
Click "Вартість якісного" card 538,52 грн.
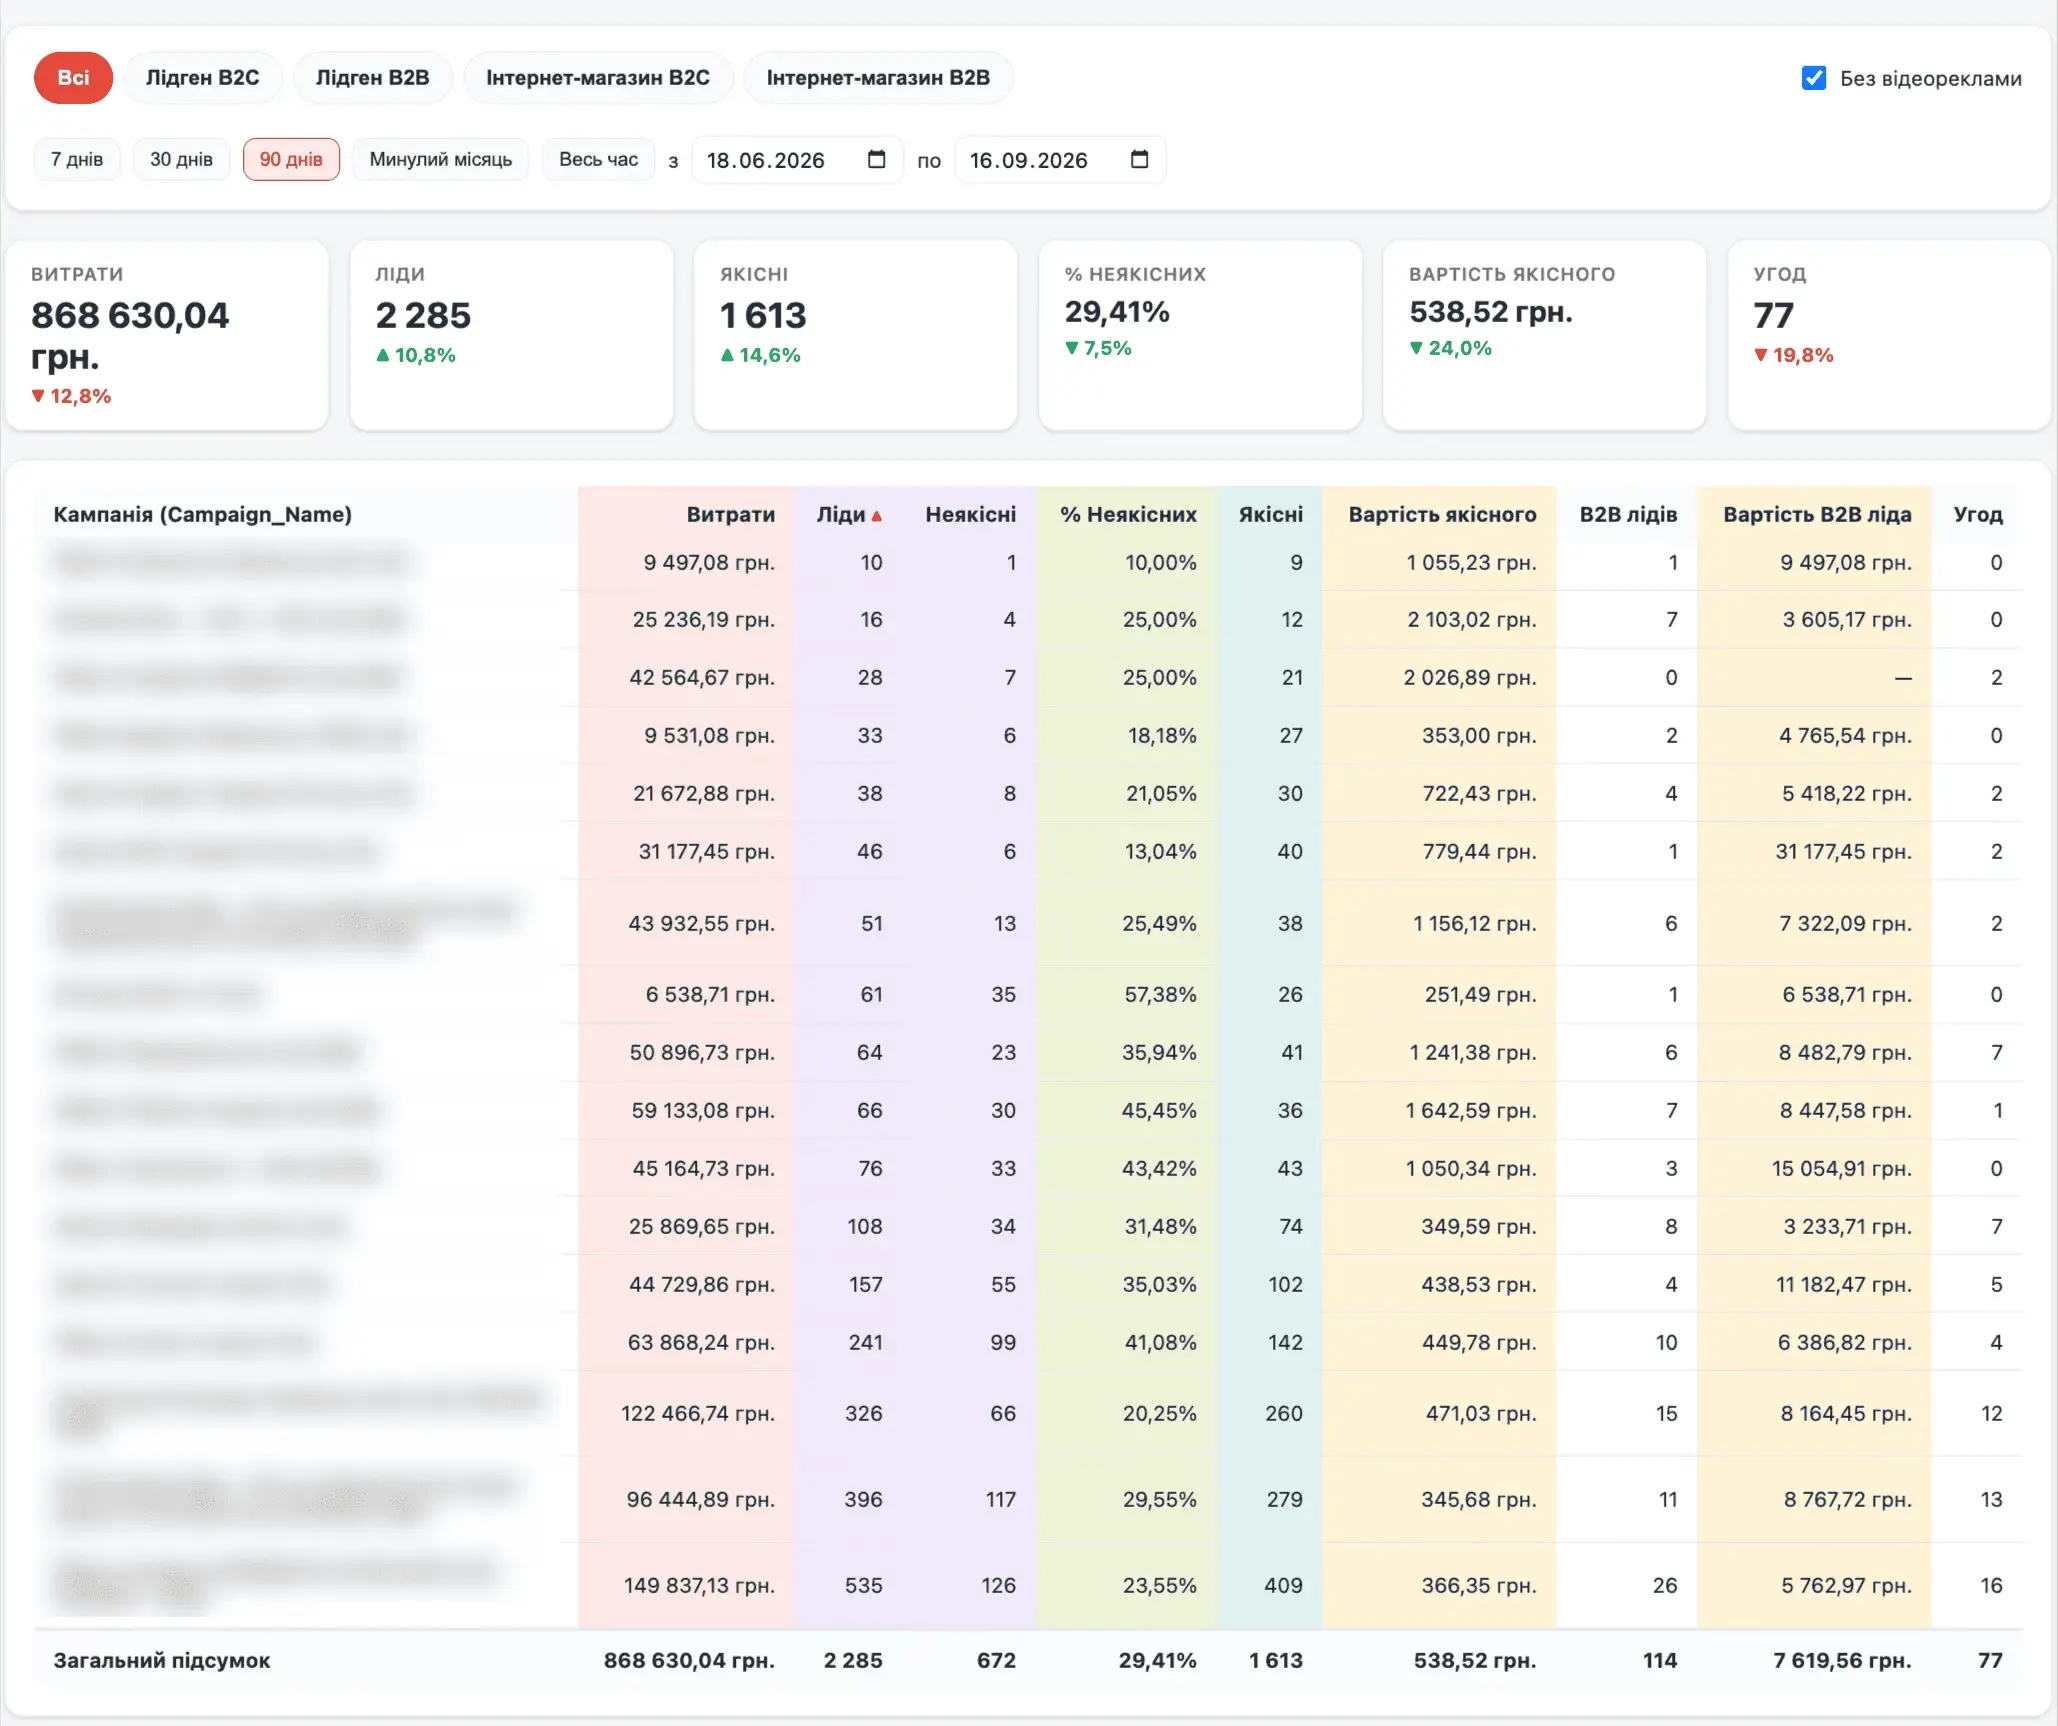click(x=1544, y=335)
